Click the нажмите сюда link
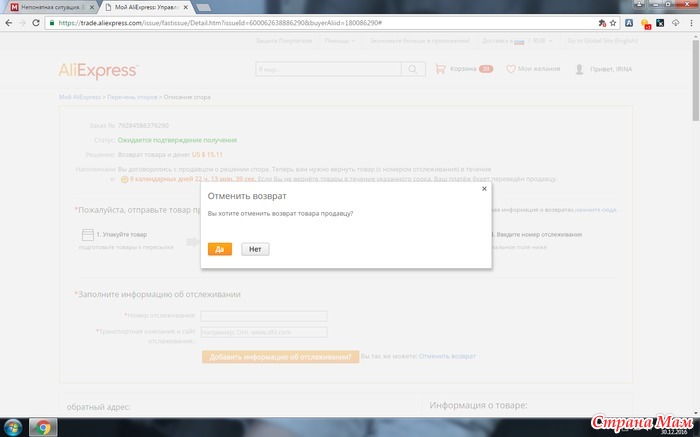The image size is (700, 437). 596,209
